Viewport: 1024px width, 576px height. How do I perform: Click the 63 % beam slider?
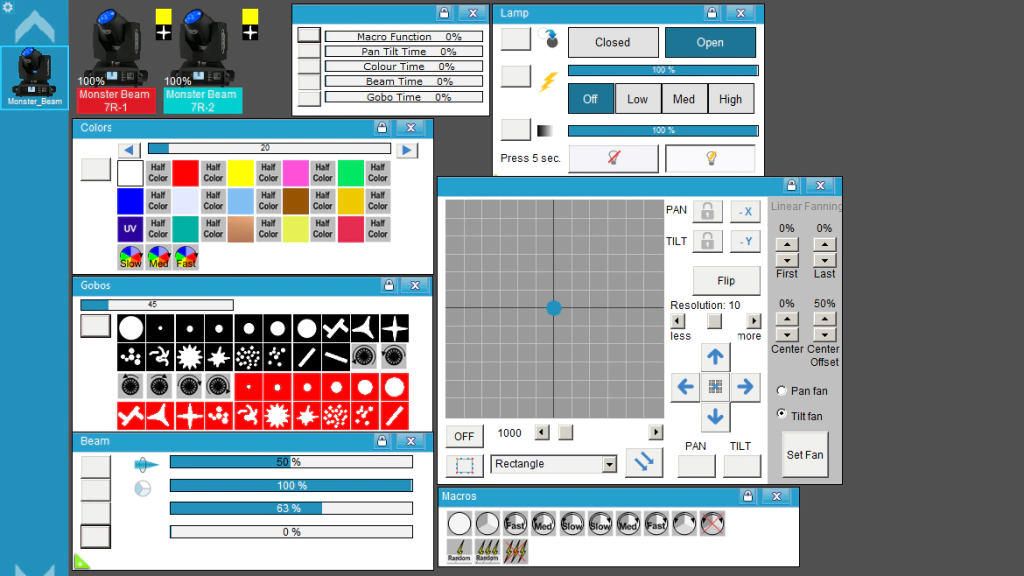click(x=291, y=508)
